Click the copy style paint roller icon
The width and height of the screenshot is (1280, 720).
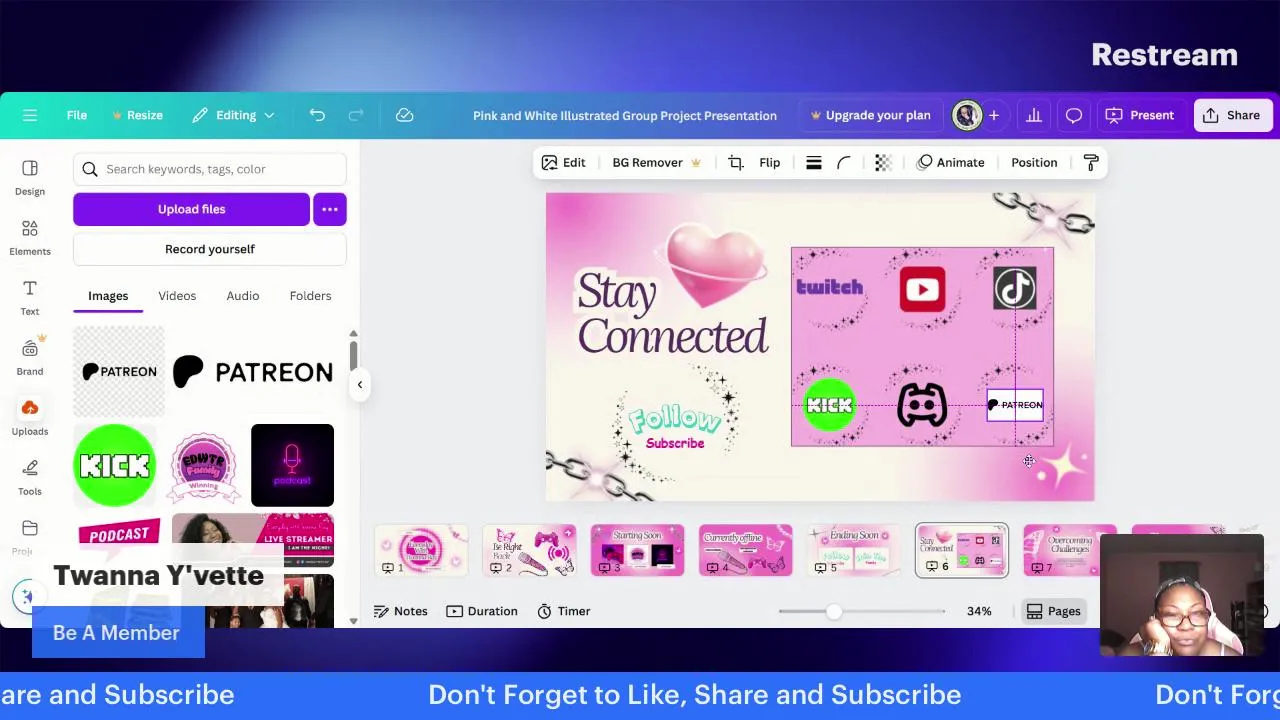coord(1091,162)
